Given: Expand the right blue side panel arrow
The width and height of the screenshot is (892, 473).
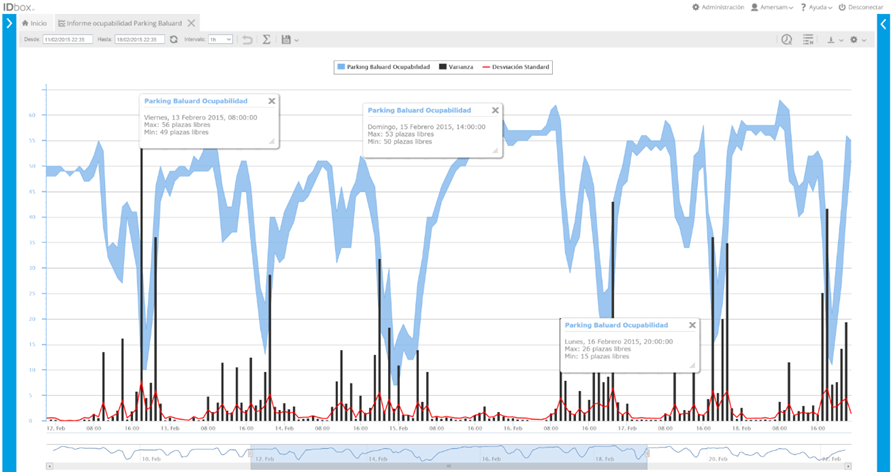Looking at the screenshot, I should tap(883, 21).
